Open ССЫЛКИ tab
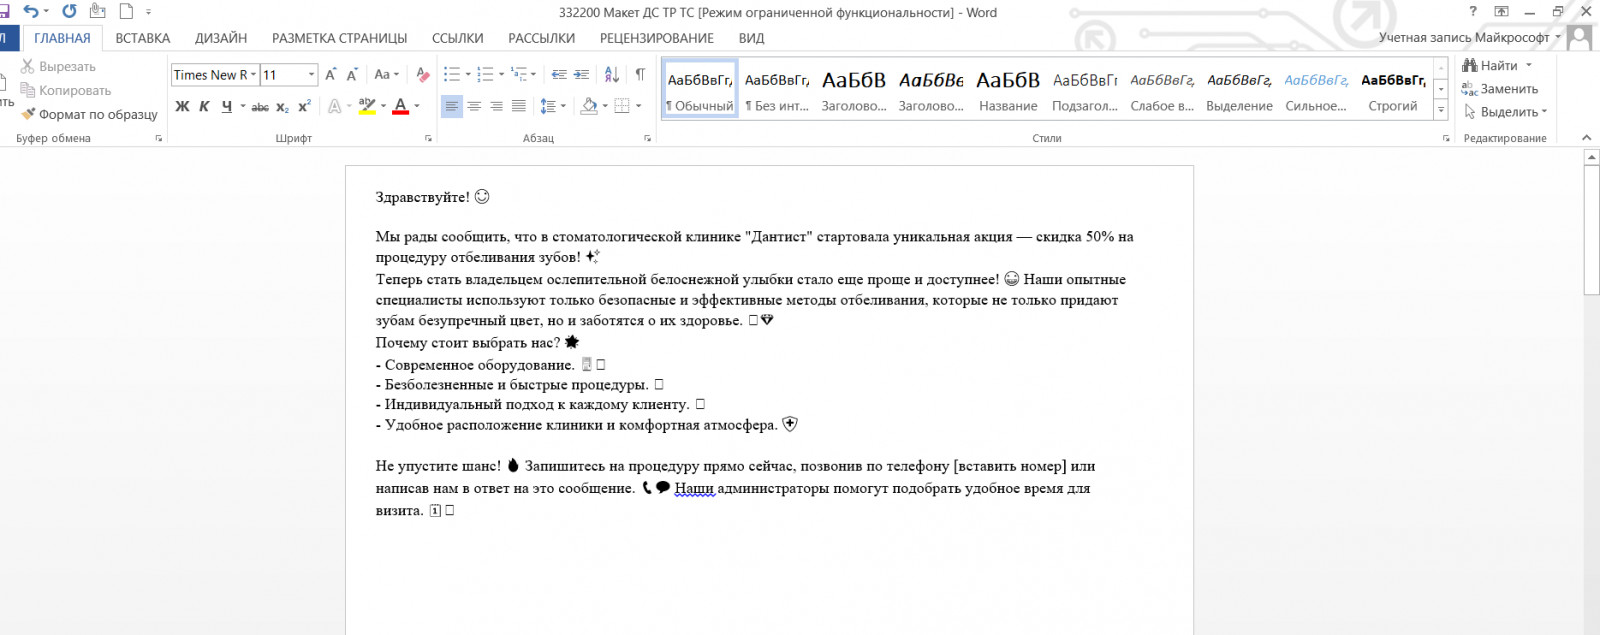Viewport: 1600px width, 635px height. 458,38
